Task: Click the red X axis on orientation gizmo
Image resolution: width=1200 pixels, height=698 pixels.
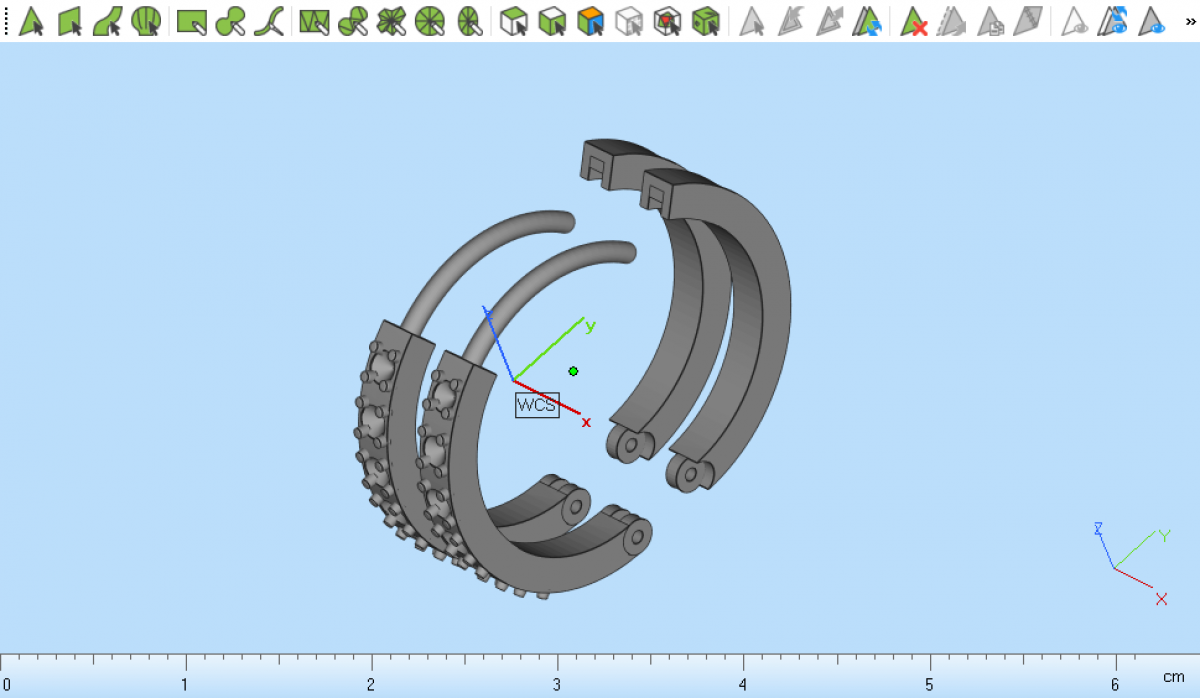Action: point(1161,599)
